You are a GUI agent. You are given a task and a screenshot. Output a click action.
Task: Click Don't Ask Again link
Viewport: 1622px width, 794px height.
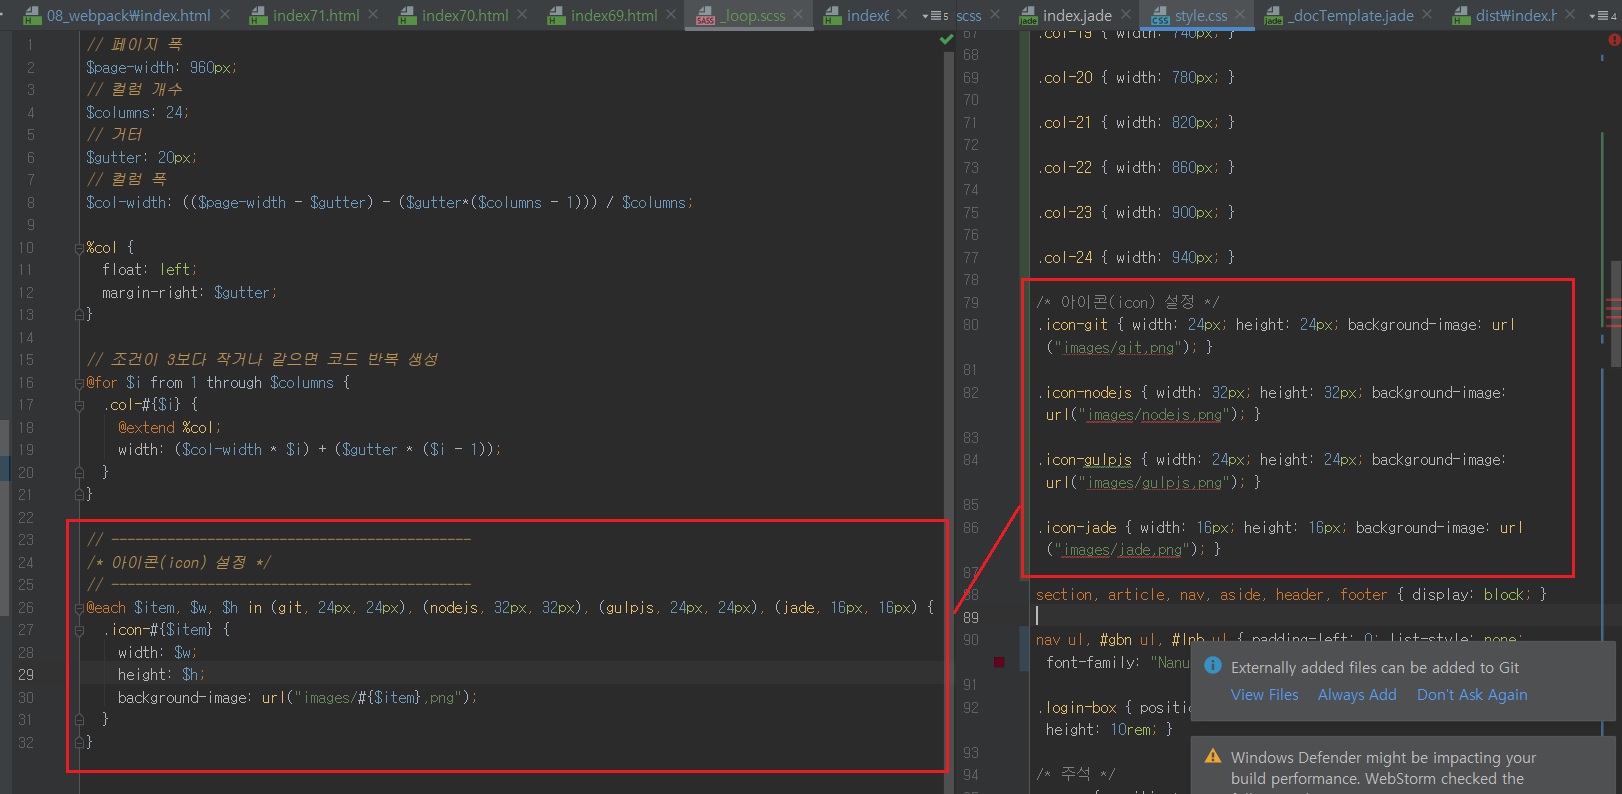click(1471, 695)
